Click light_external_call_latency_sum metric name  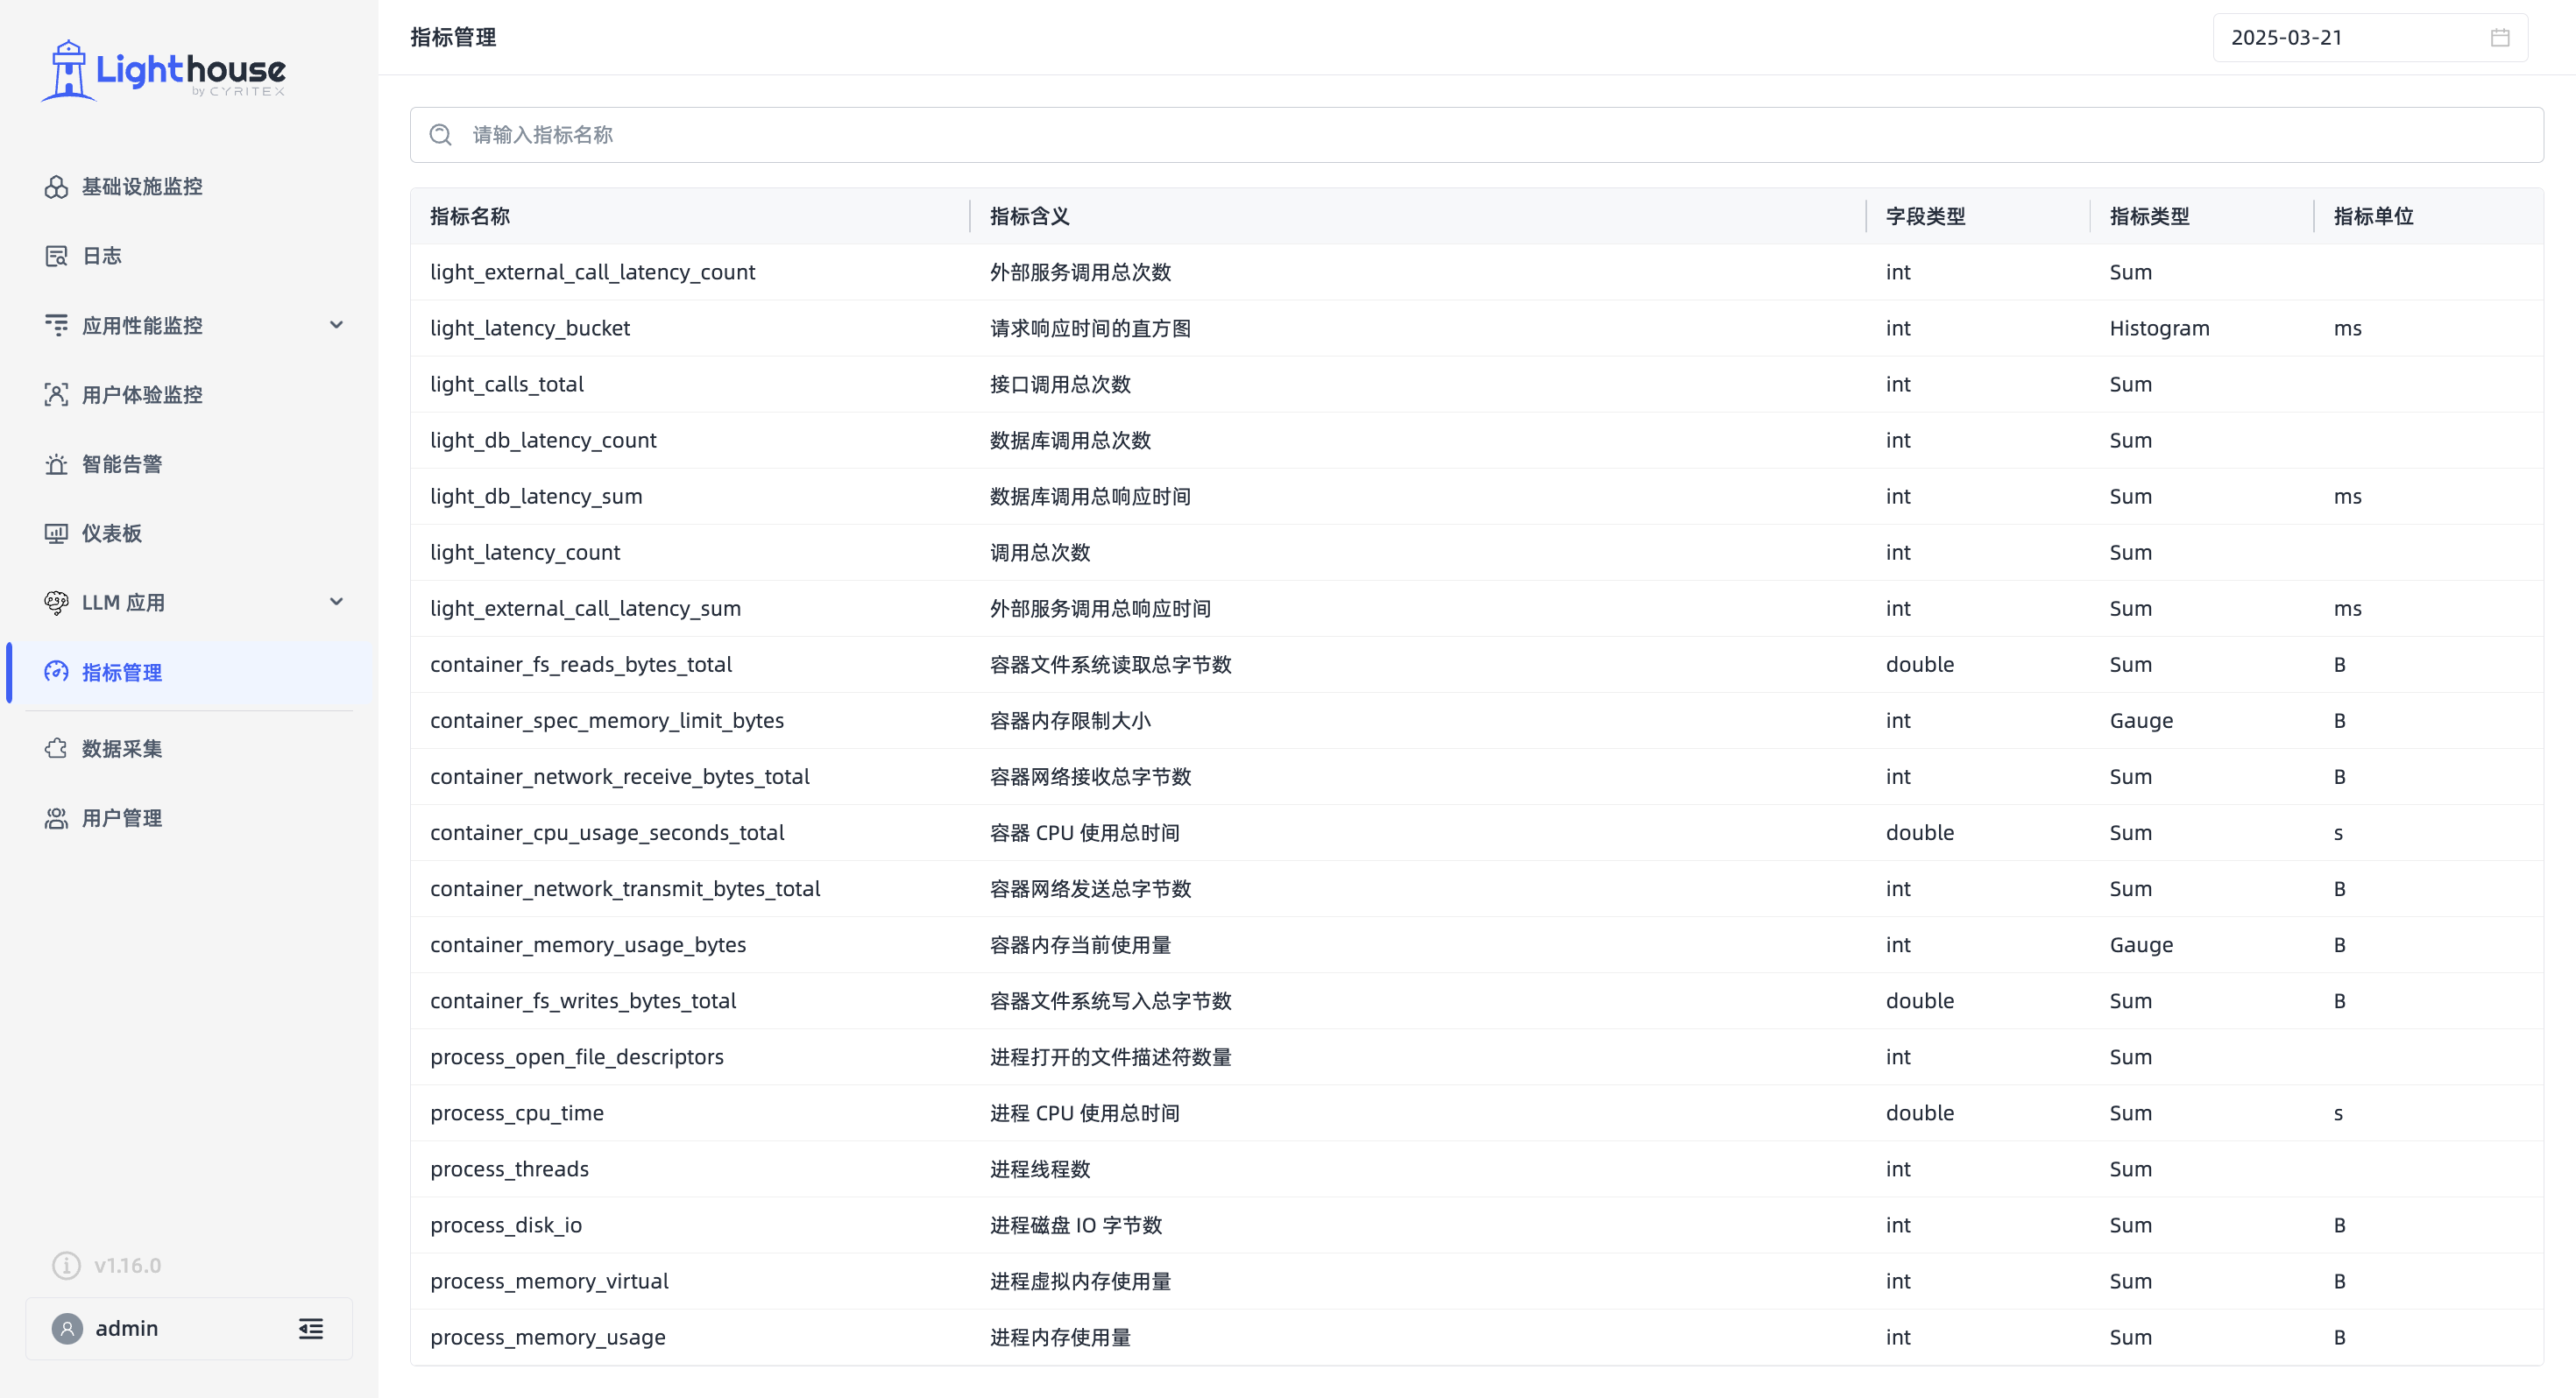[x=586, y=608]
